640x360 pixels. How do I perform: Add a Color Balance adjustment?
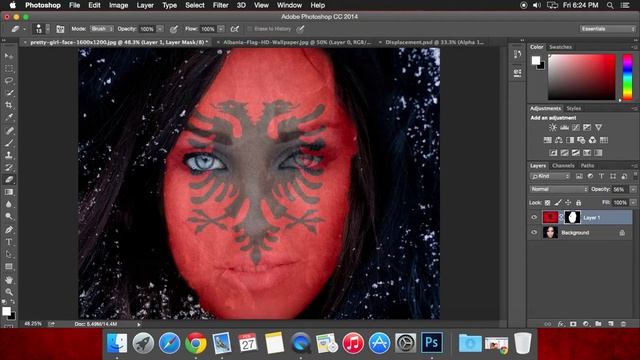click(559, 140)
